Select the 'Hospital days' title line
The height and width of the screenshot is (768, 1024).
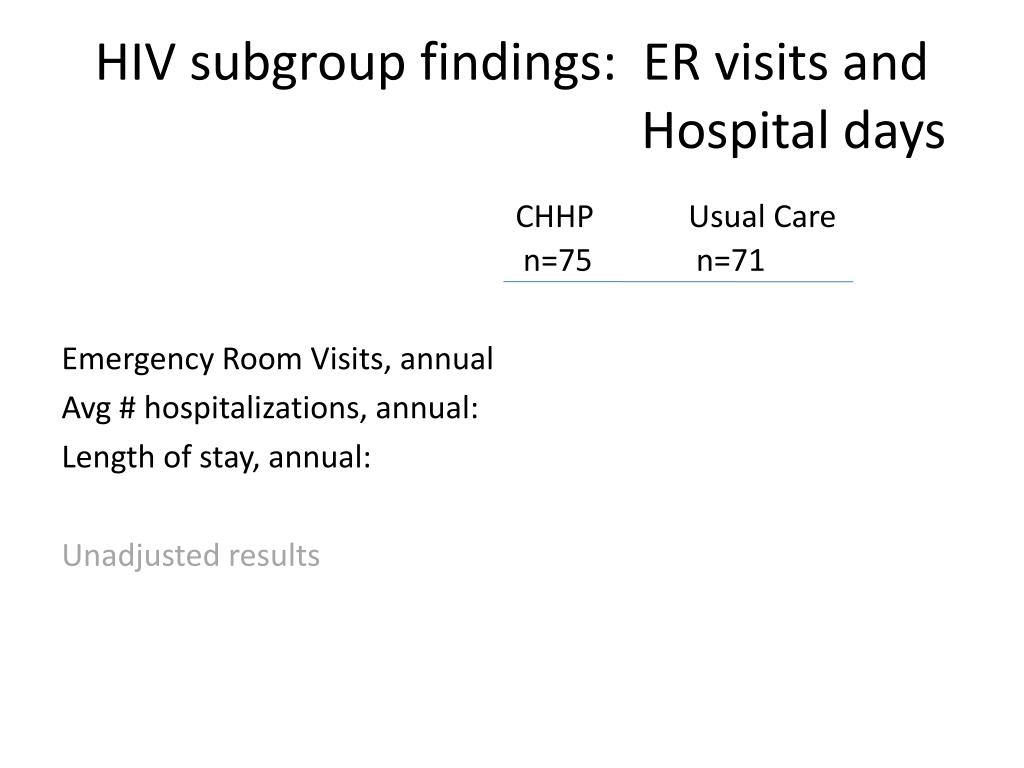(793, 132)
